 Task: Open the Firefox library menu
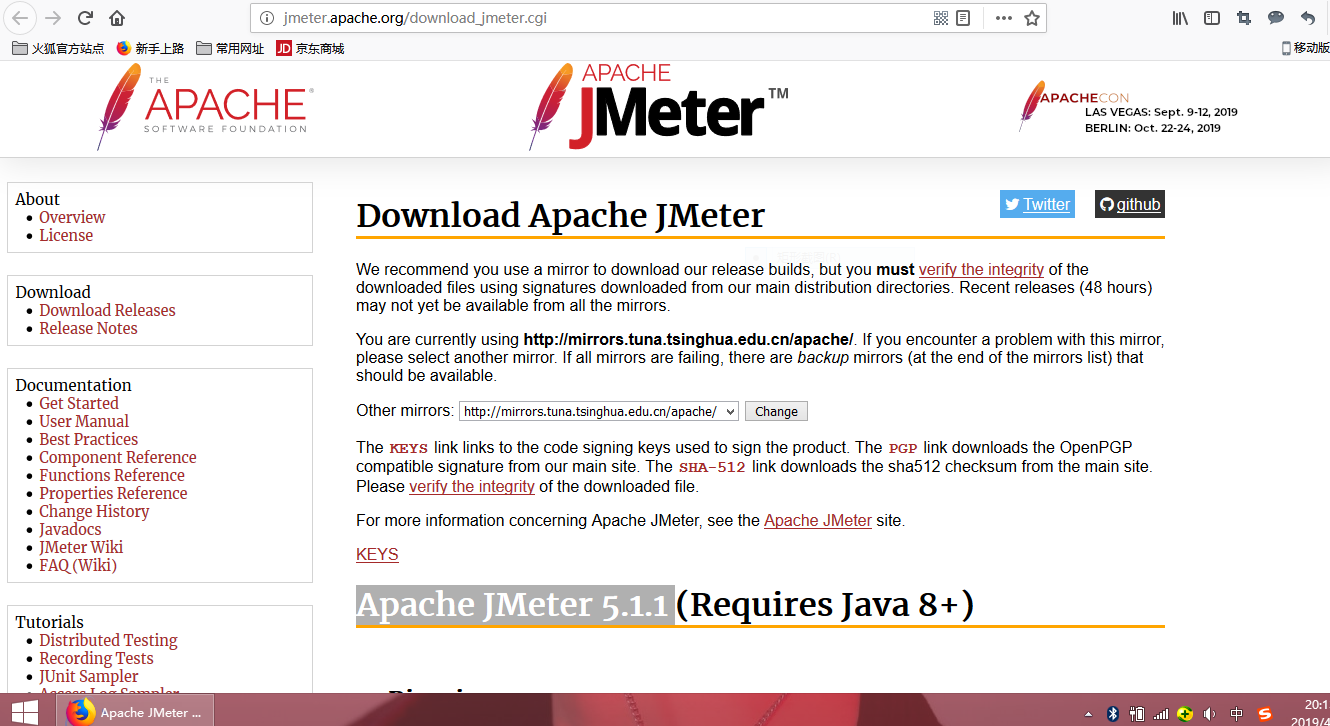coord(1180,18)
